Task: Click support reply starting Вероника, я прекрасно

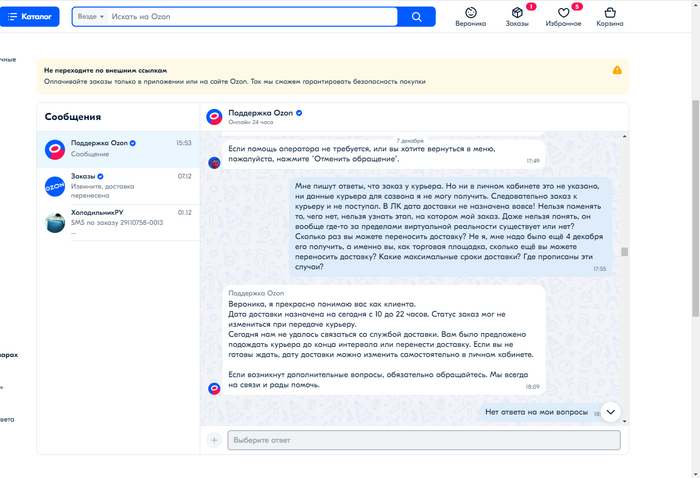Action: 383,340
